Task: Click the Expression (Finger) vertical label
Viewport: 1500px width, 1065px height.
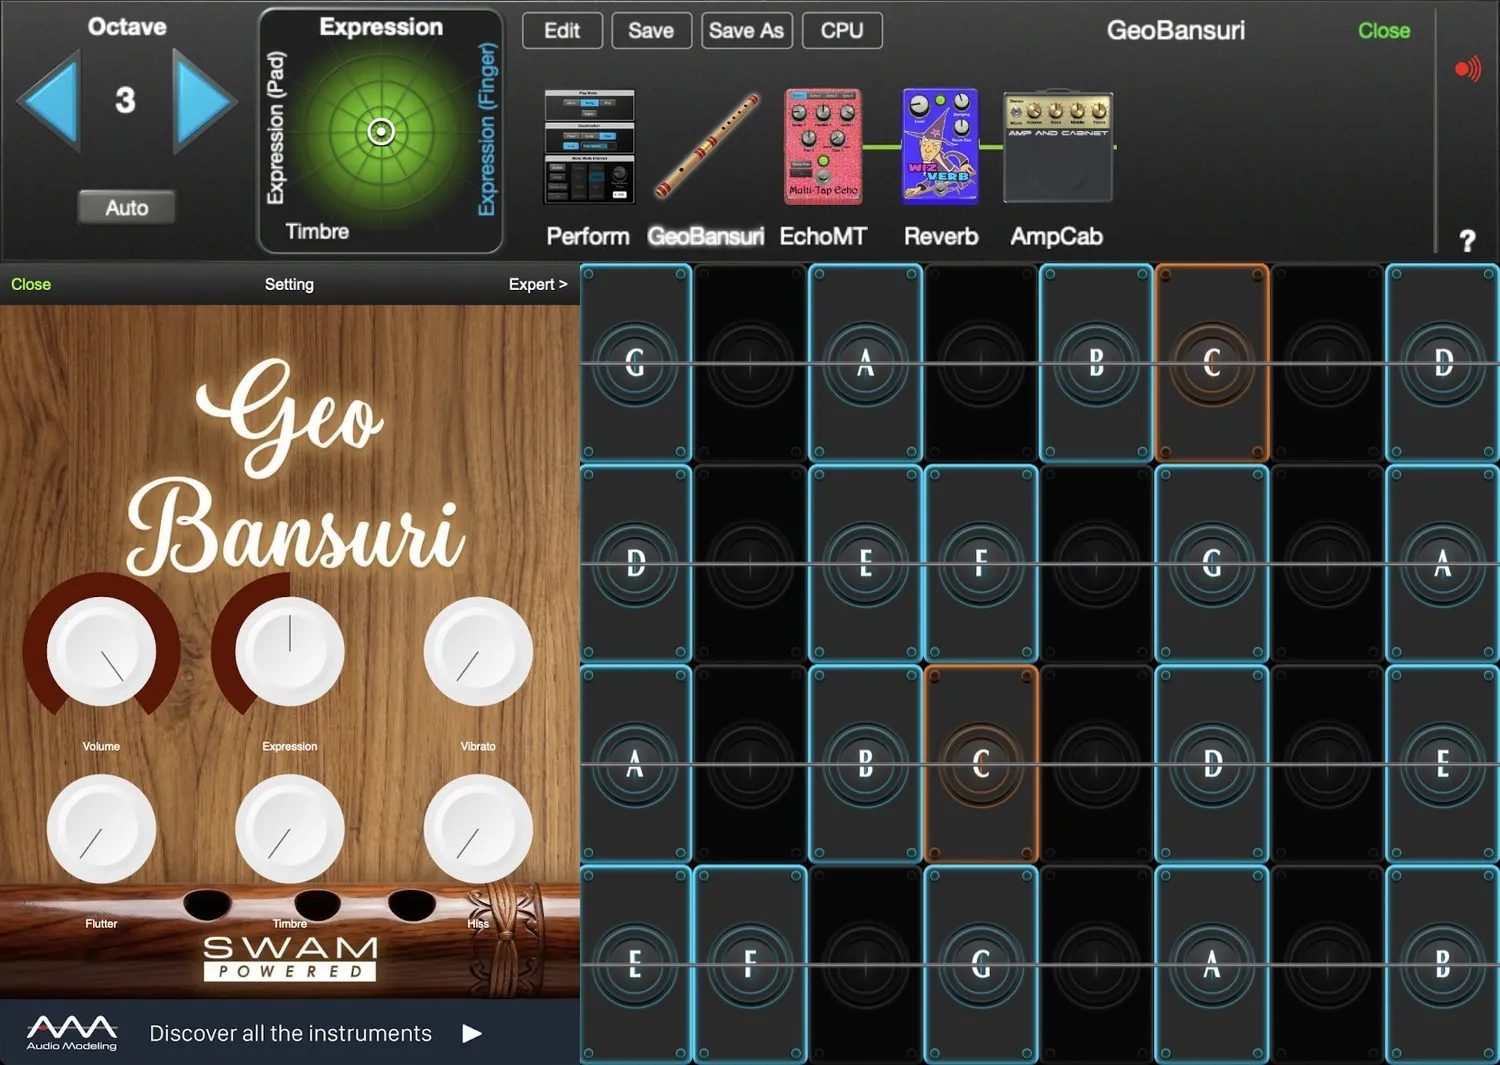Action: tap(487, 129)
